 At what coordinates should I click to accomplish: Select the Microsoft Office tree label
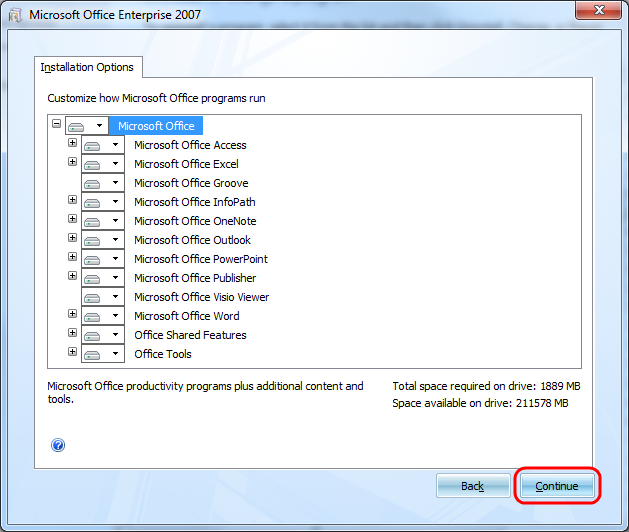[156, 126]
